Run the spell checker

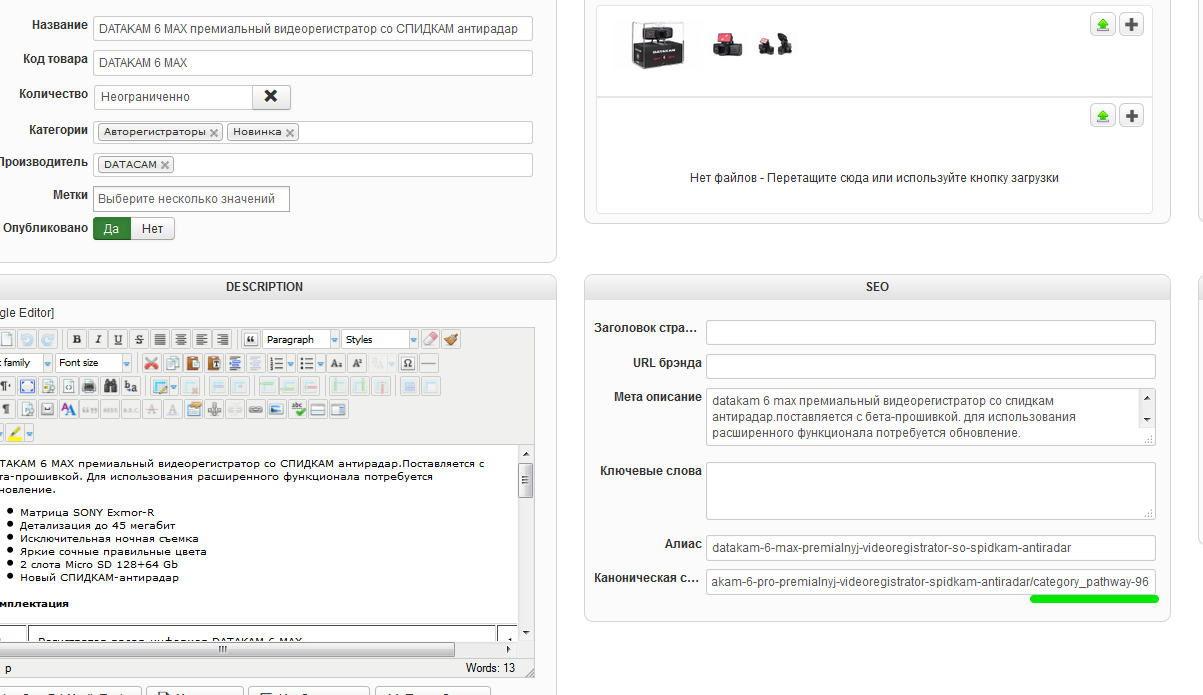[297, 410]
